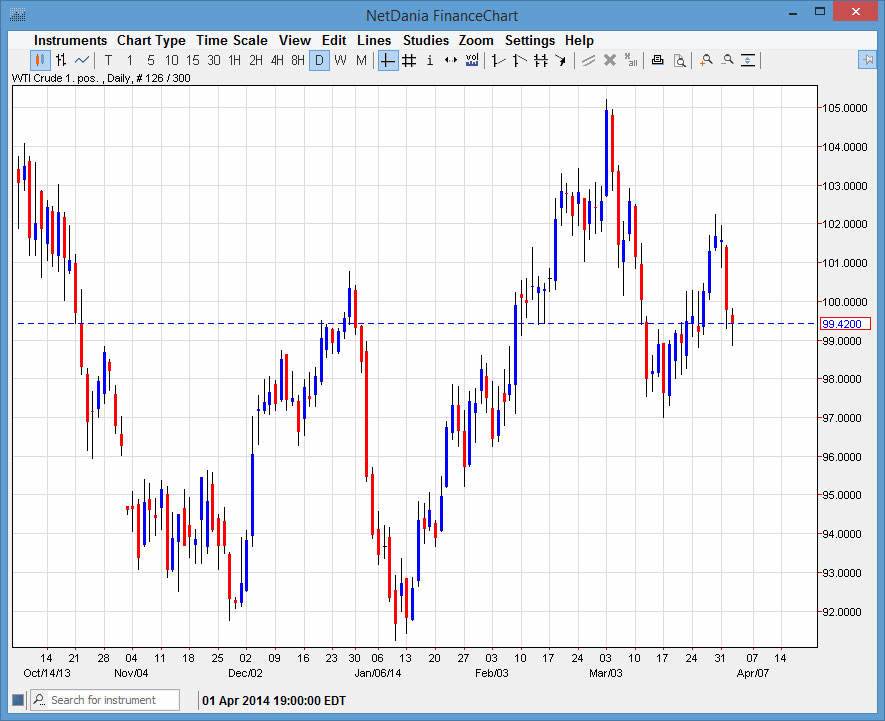This screenshot has height=721, width=885.
Task: Open the Settings menu
Action: click(x=529, y=40)
